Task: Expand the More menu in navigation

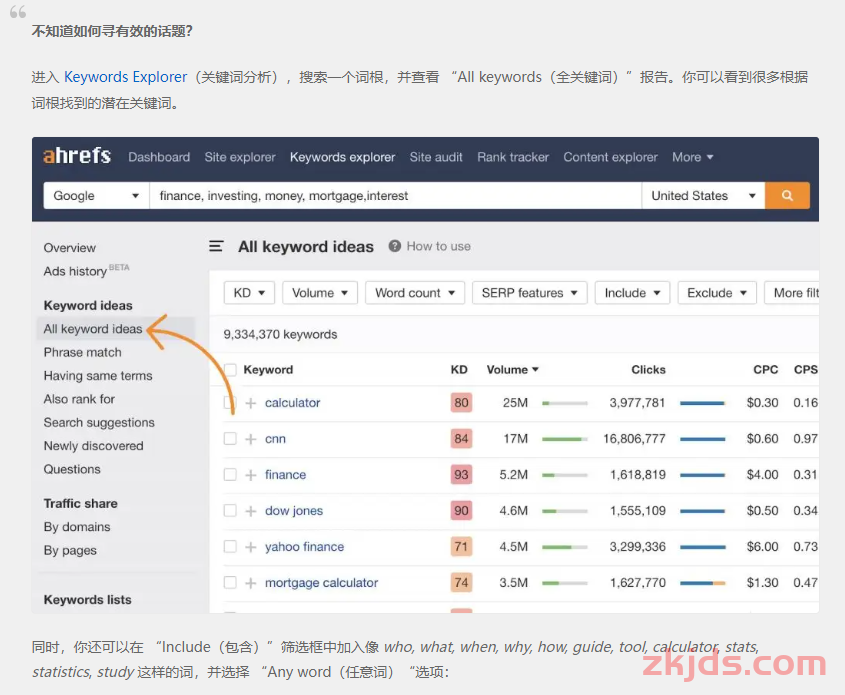Action: pyautogui.click(x=692, y=157)
